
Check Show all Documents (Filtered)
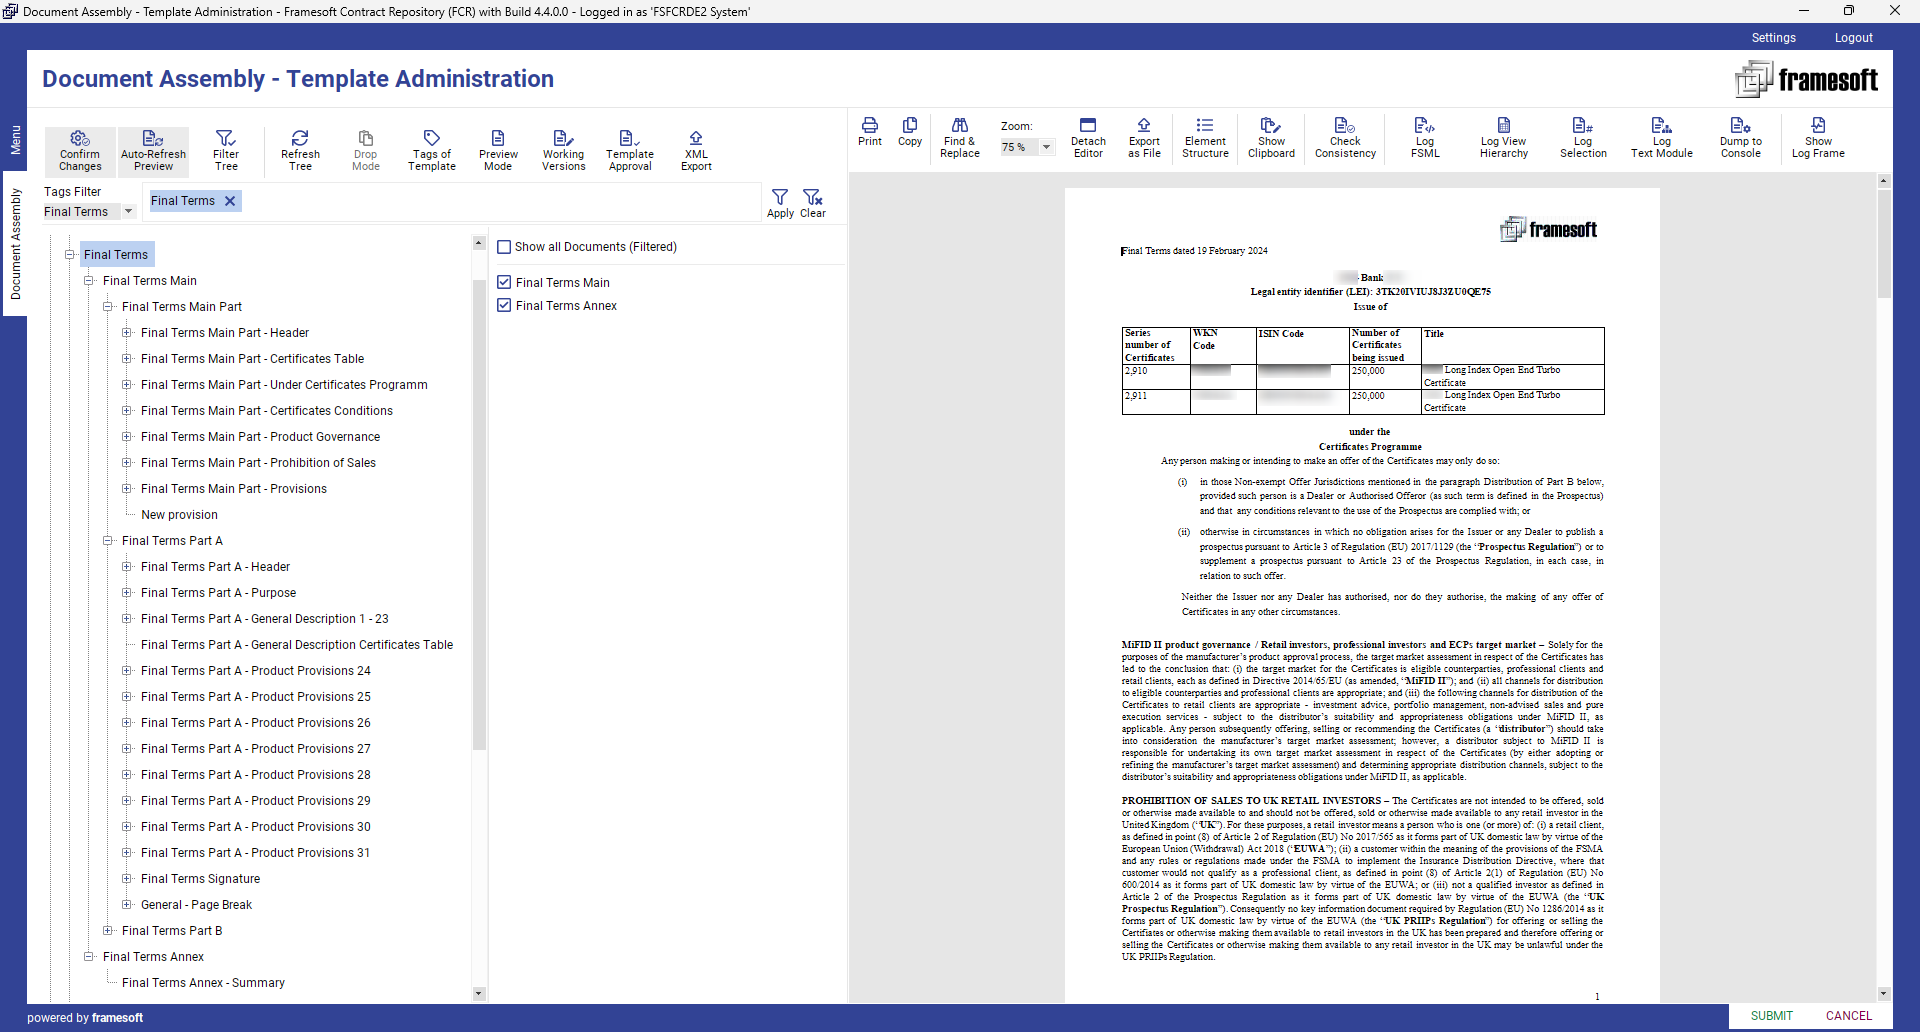click(504, 247)
